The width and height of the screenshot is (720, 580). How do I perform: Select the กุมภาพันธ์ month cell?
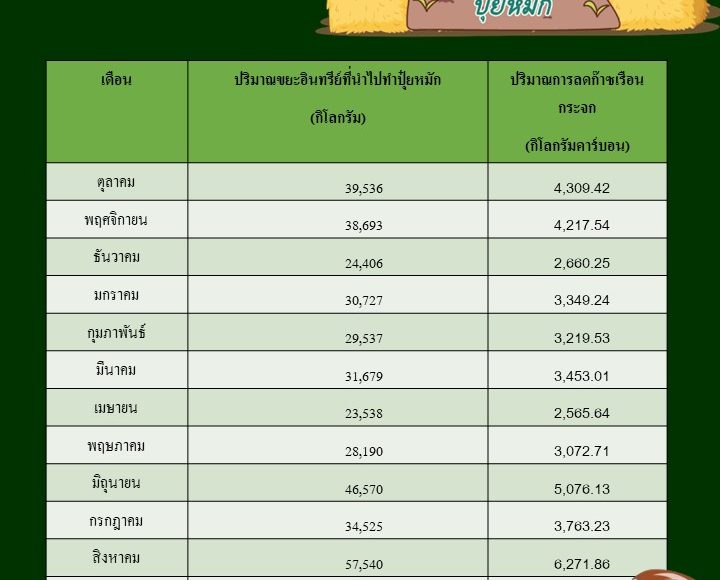pyautogui.click(x=117, y=332)
